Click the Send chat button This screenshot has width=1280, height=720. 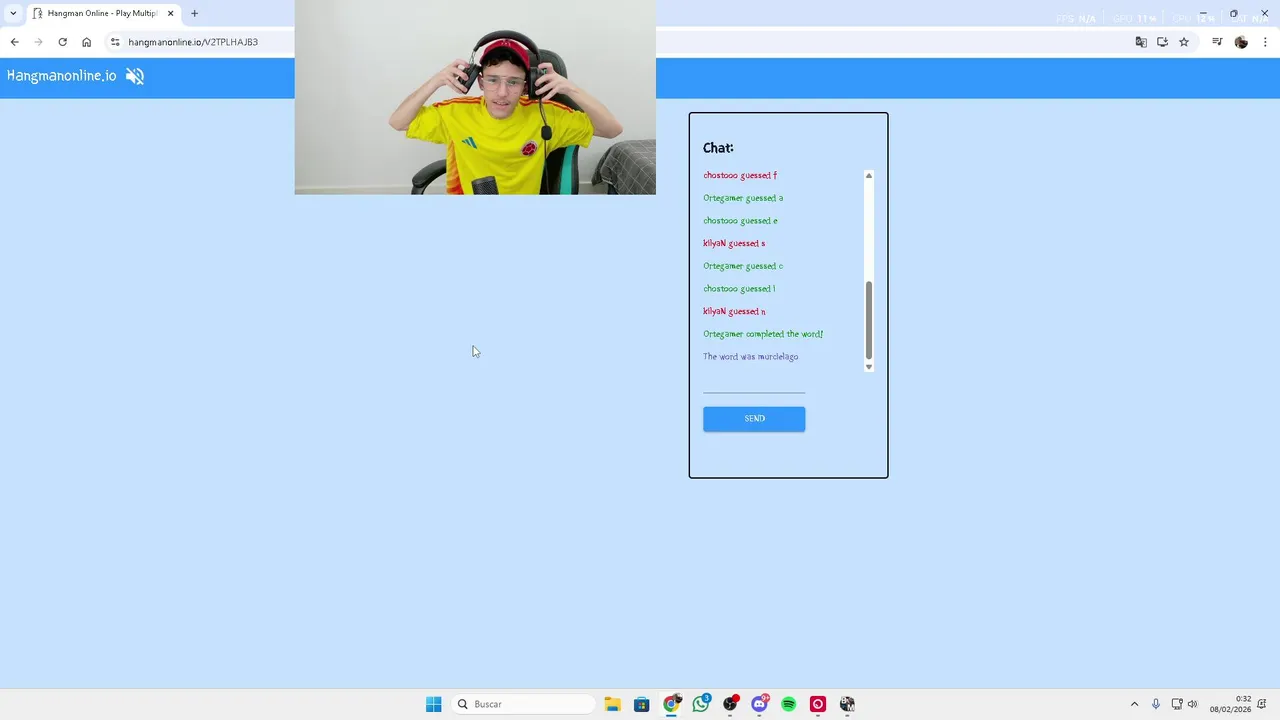[754, 419]
